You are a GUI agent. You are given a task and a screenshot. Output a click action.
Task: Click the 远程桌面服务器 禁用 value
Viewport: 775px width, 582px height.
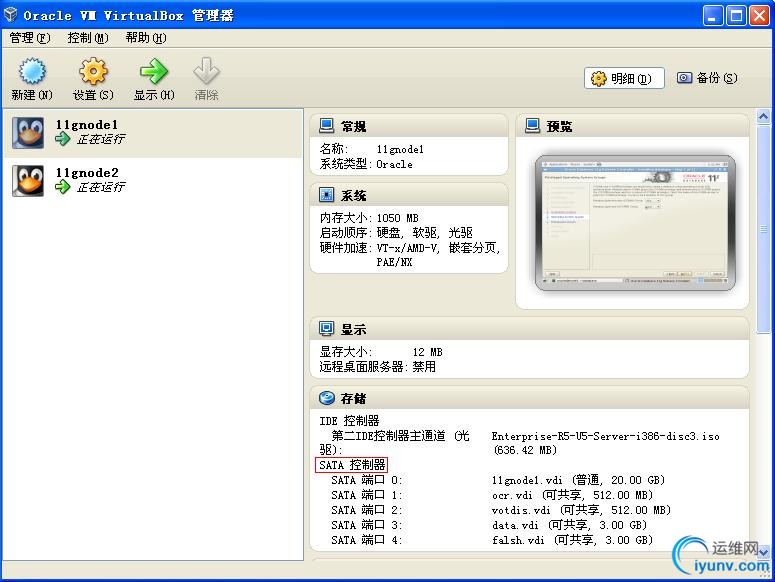425,367
